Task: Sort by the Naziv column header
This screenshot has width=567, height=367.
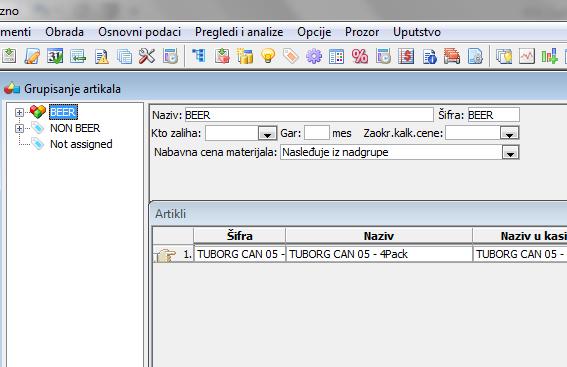Action: coord(379,236)
